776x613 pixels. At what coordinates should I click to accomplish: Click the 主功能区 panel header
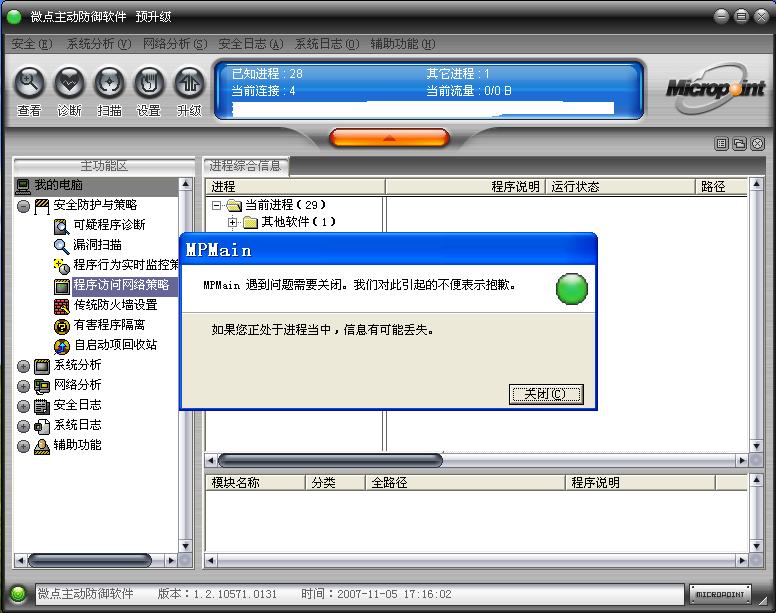pos(104,166)
